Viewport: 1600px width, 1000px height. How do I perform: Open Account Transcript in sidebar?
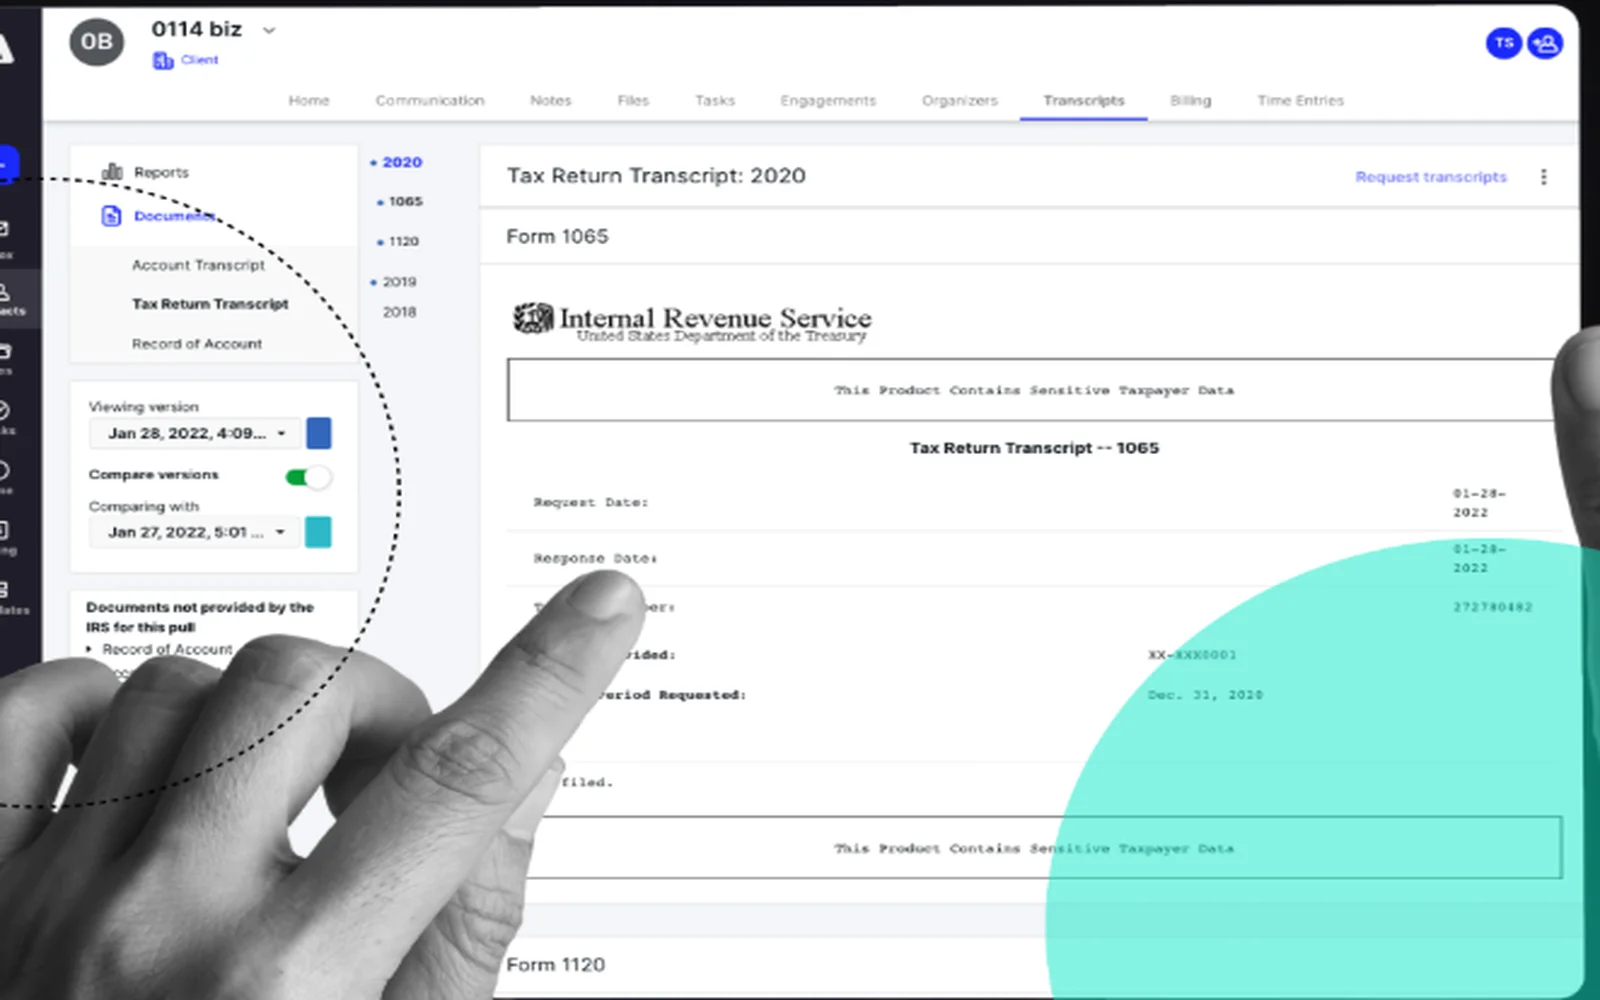[x=198, y=265]
